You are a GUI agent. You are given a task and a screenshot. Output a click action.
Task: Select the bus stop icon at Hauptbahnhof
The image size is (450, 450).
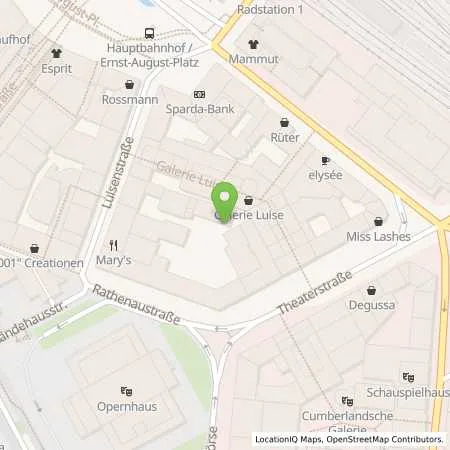(x=150, y=33)
